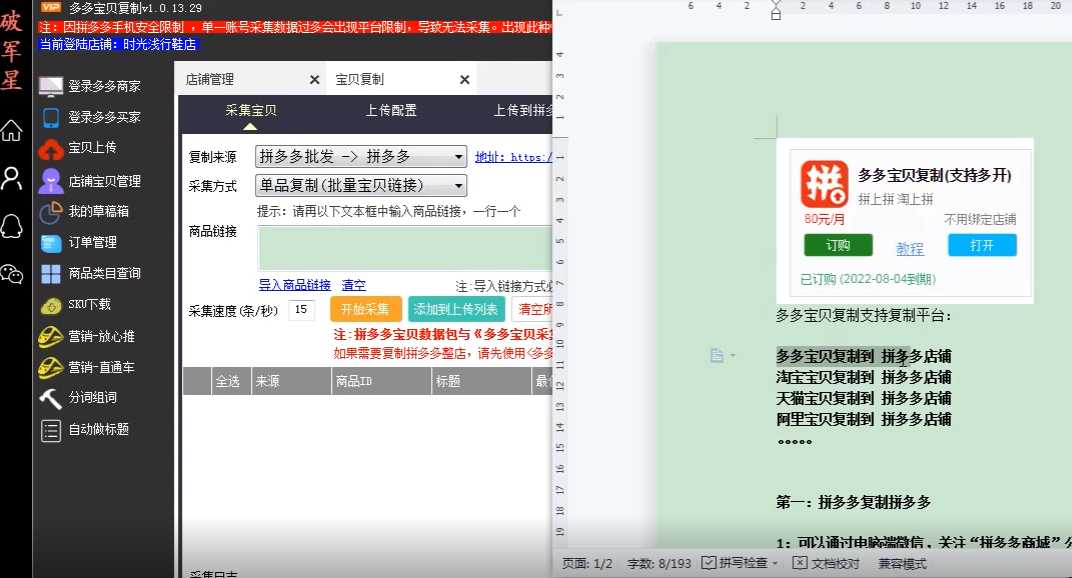Select the 上传到拼多多 sub-tab
The height and width of the screenshot is (578, 1072).
tap(523, 111)
